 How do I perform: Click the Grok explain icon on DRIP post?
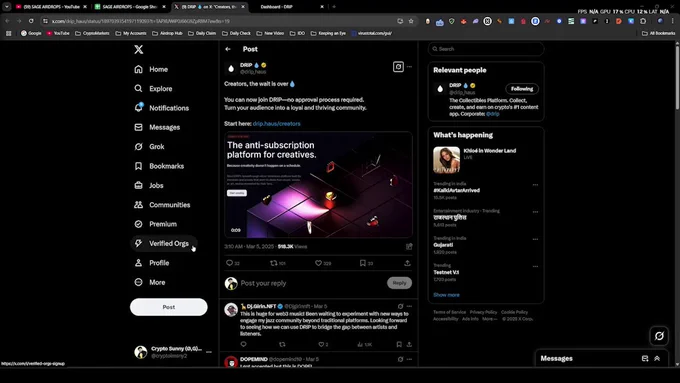[398, 67]
